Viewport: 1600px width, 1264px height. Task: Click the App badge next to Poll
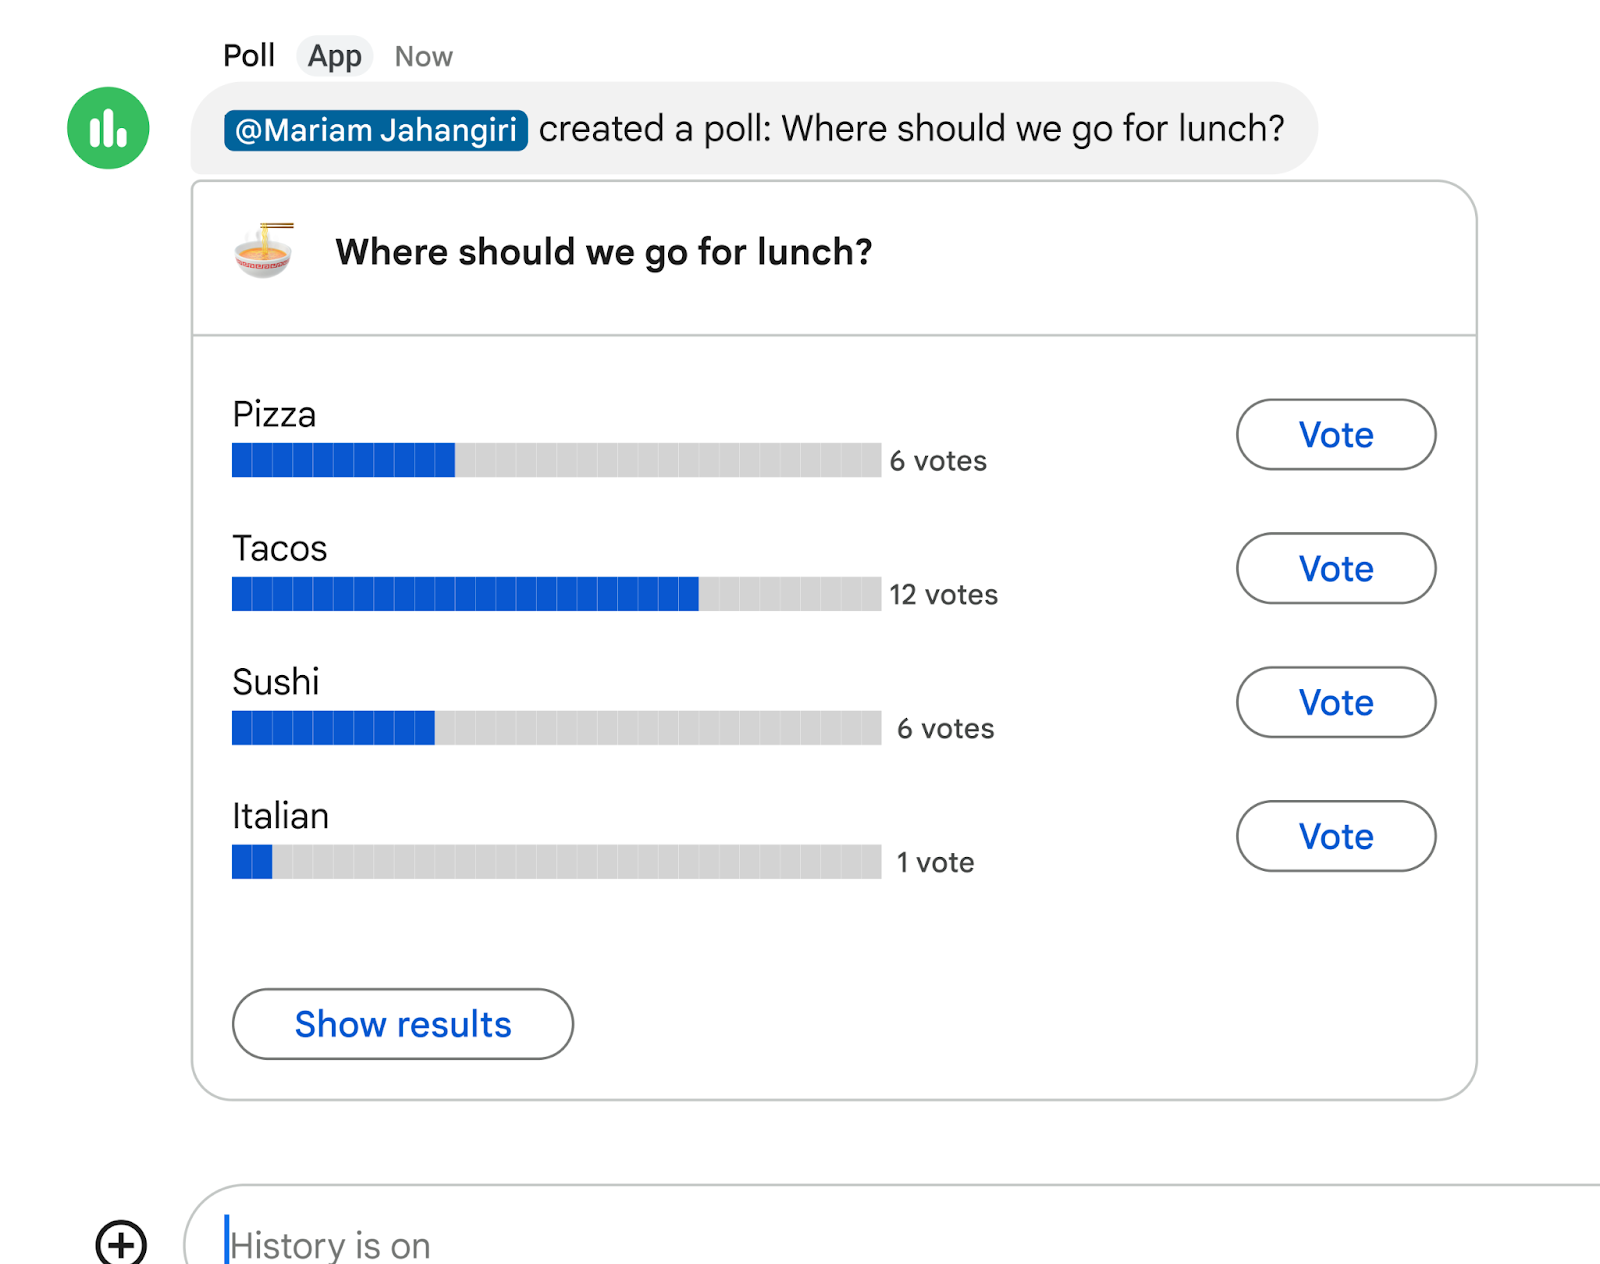(x=334, y=55)
